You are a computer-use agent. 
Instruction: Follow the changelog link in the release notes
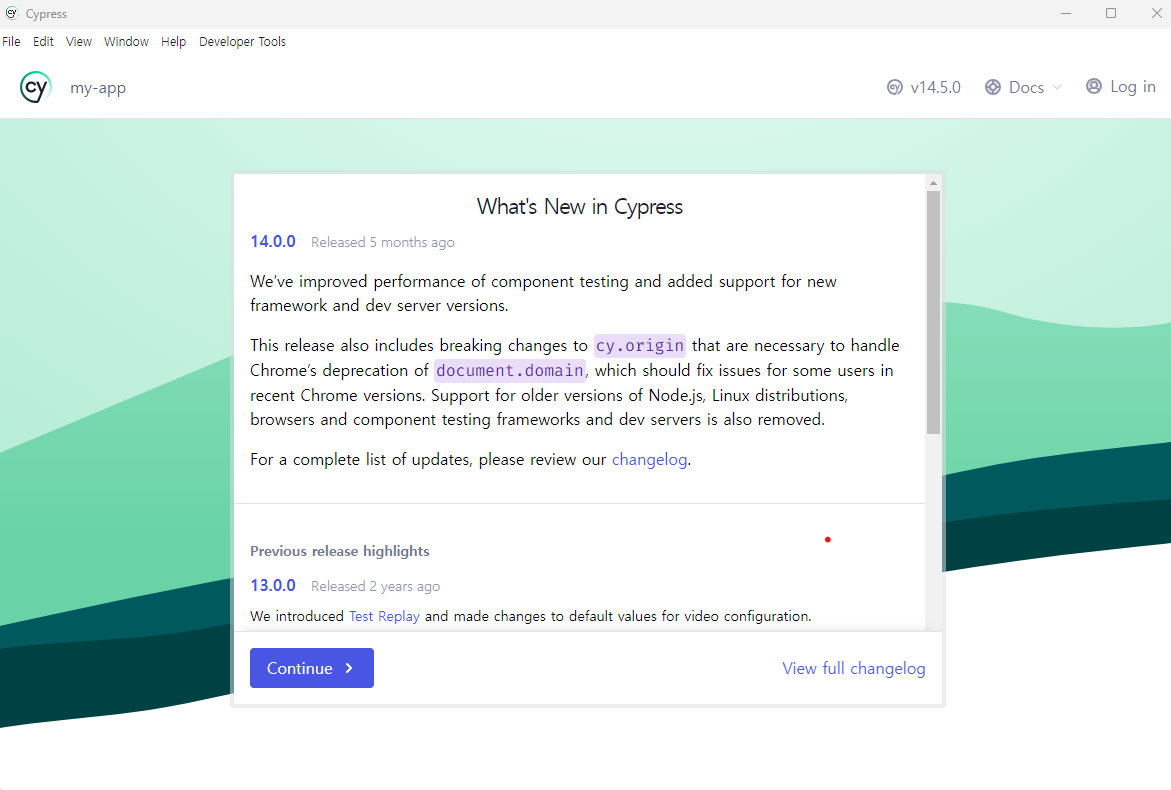[x=650, y=459]
